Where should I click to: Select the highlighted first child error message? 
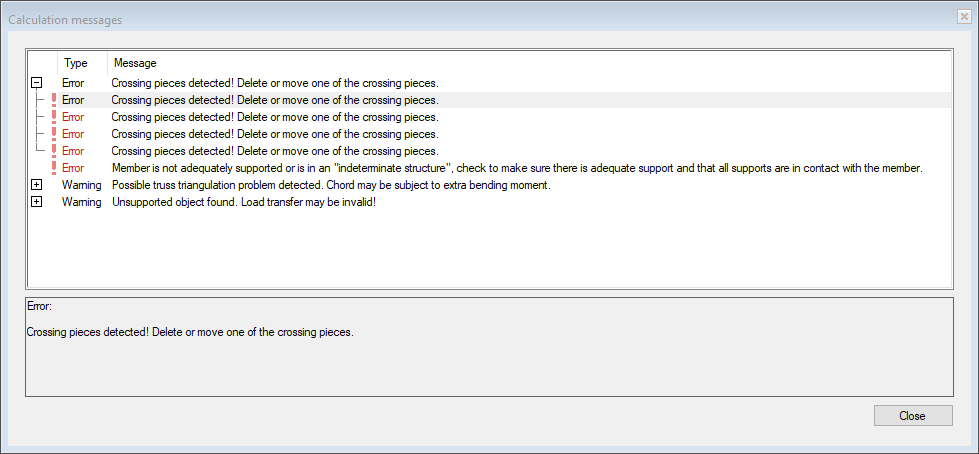click(x=274, y=100)
